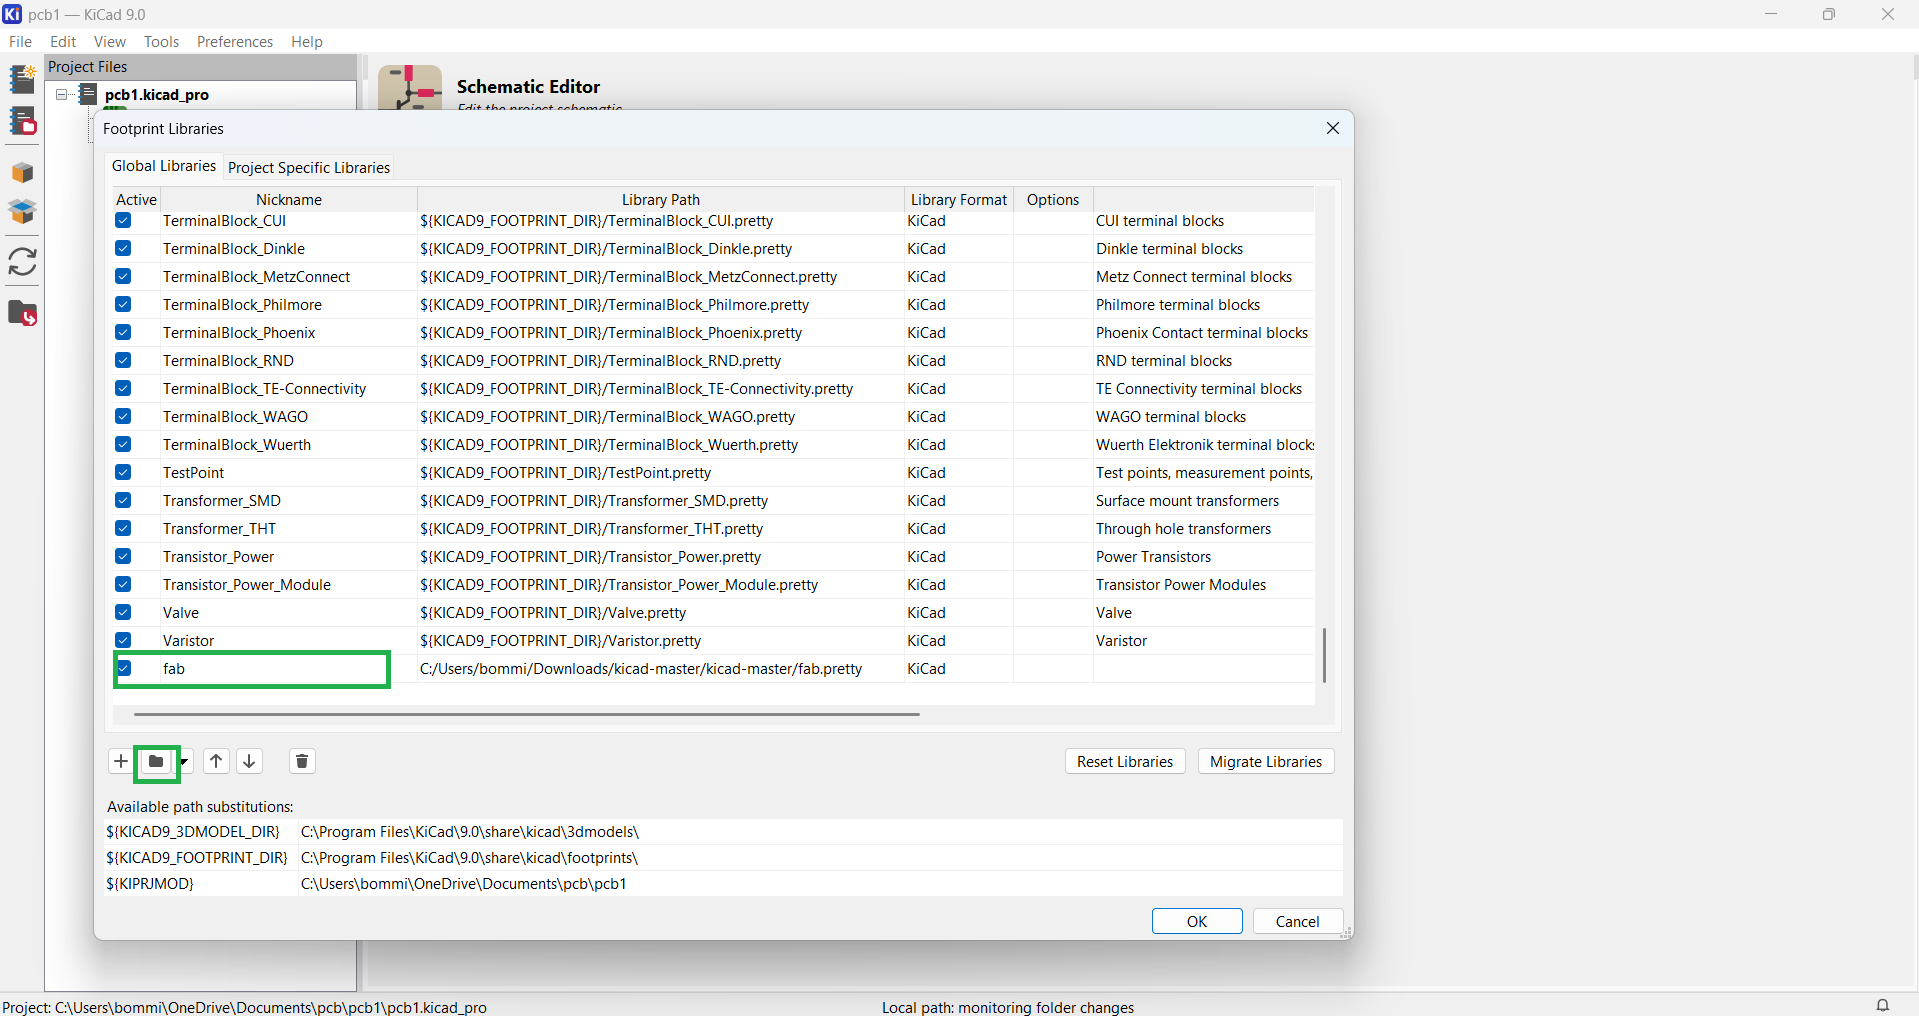The width and height of the screenshot is (1919, 1016).
Task: Disable TerminalBlock_RND library checkbox
Action: tap(123, 360)
